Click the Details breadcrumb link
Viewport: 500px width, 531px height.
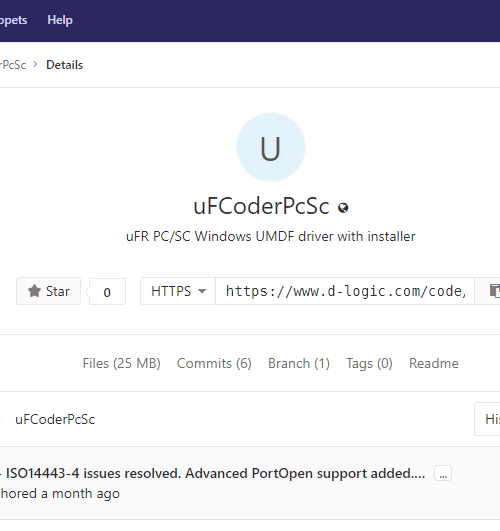64,65
